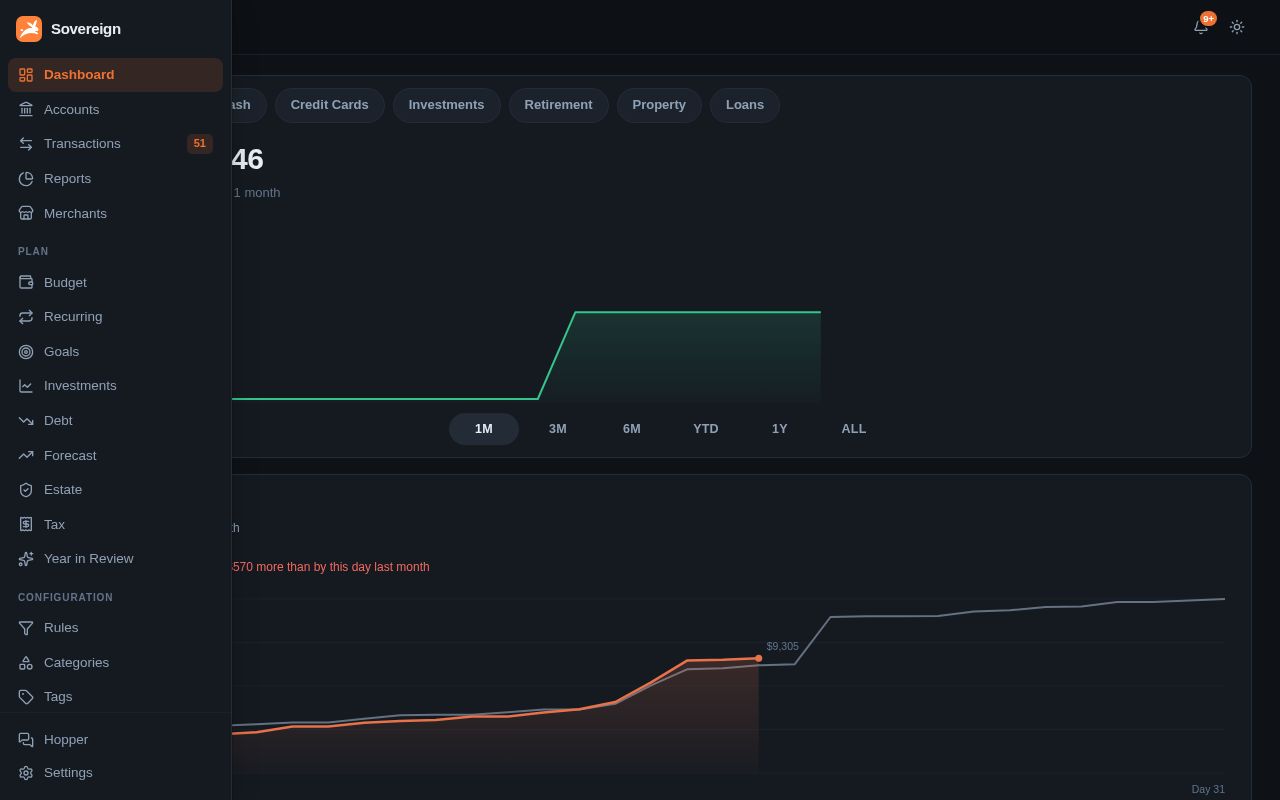Viewport: 1280px width, 800px height.
Task: Select the Investments filter tab
Action: coord(446,105)
